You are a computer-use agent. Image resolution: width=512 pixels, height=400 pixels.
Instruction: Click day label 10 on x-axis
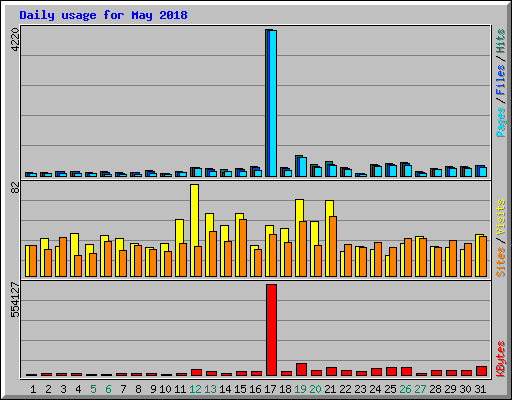tap(165, 389)
